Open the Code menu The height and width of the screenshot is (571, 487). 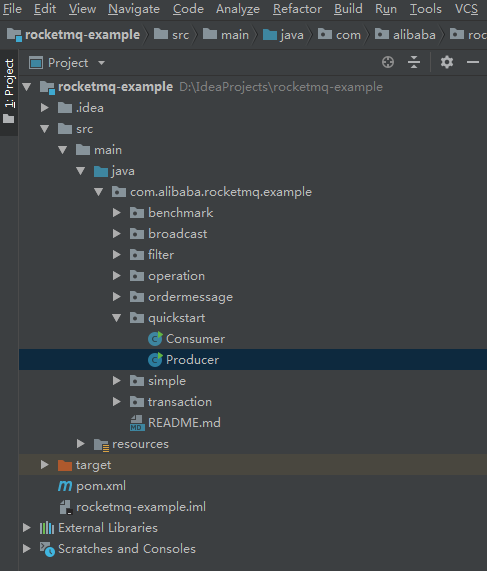coord(188,9)
